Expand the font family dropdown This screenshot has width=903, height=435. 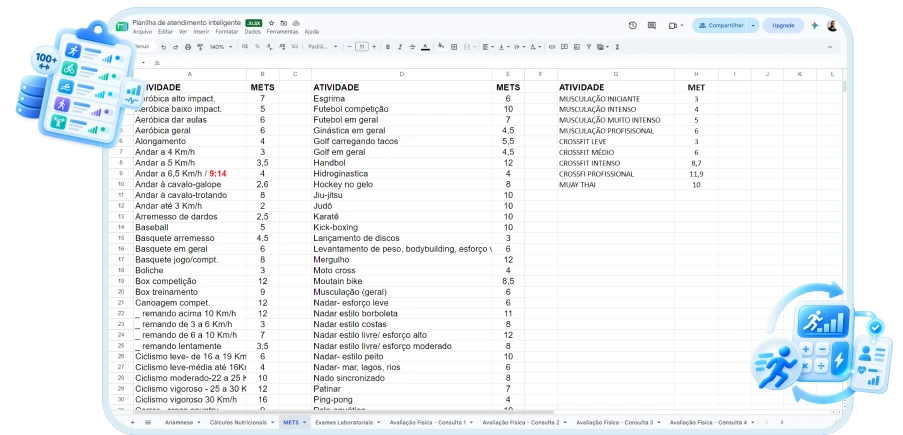point(323,47)
